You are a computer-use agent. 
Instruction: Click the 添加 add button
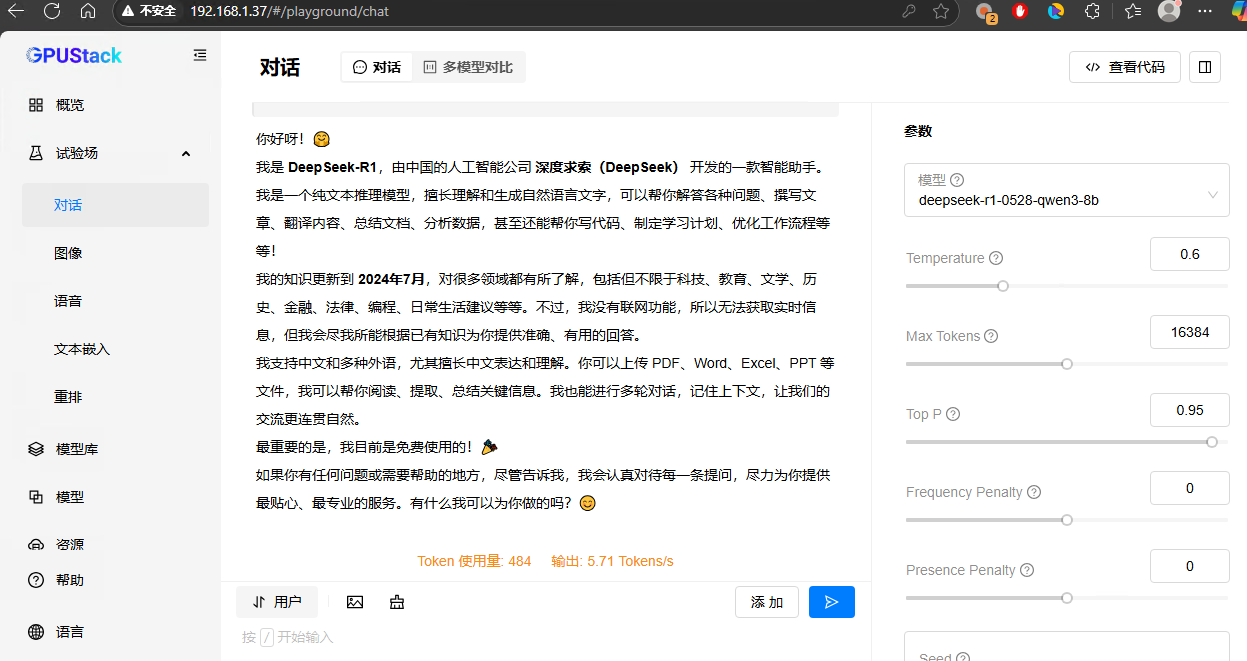767,602
